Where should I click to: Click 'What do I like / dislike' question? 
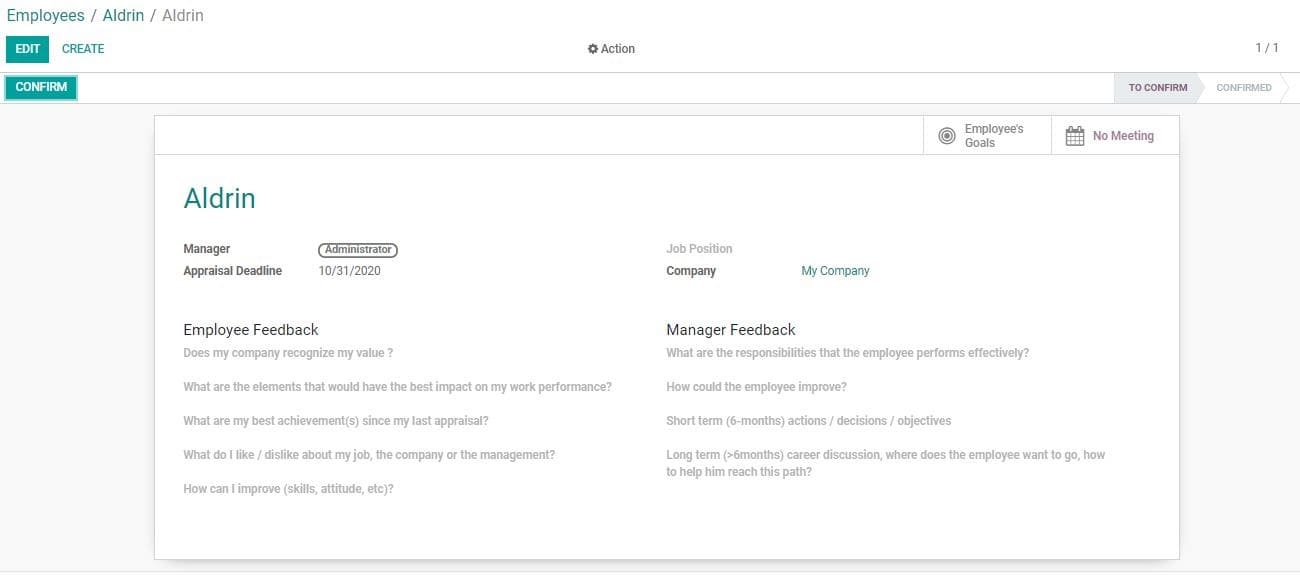point(369,455)
